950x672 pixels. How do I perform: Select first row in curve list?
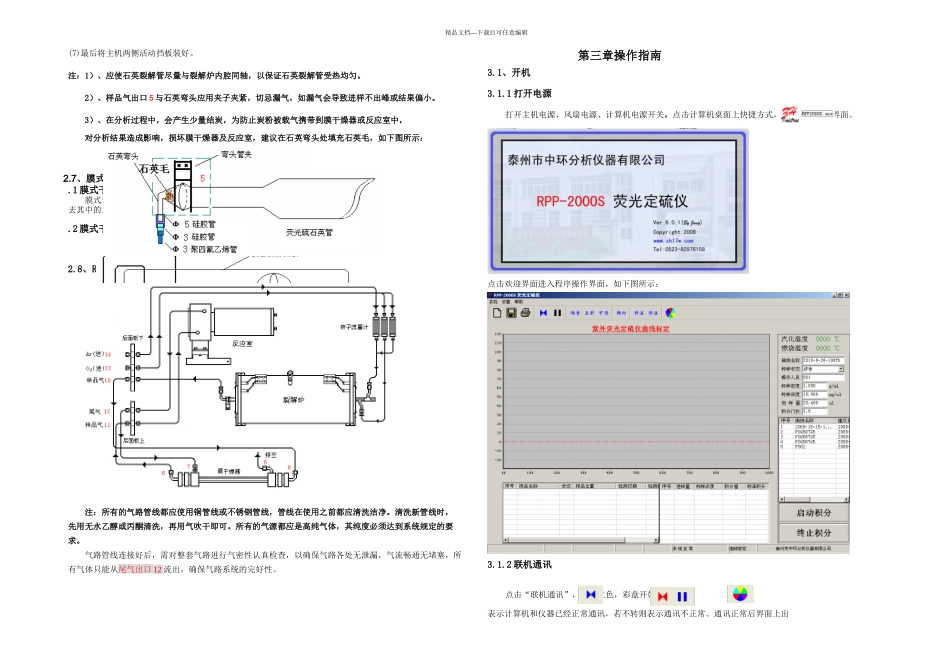[x=814, y=427]
